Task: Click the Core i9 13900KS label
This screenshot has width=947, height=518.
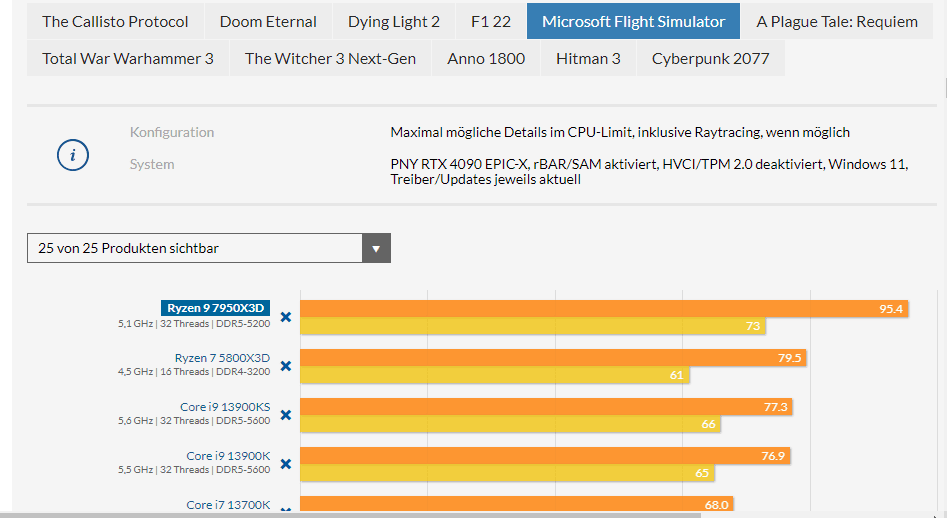Action: tap(225, 407)
